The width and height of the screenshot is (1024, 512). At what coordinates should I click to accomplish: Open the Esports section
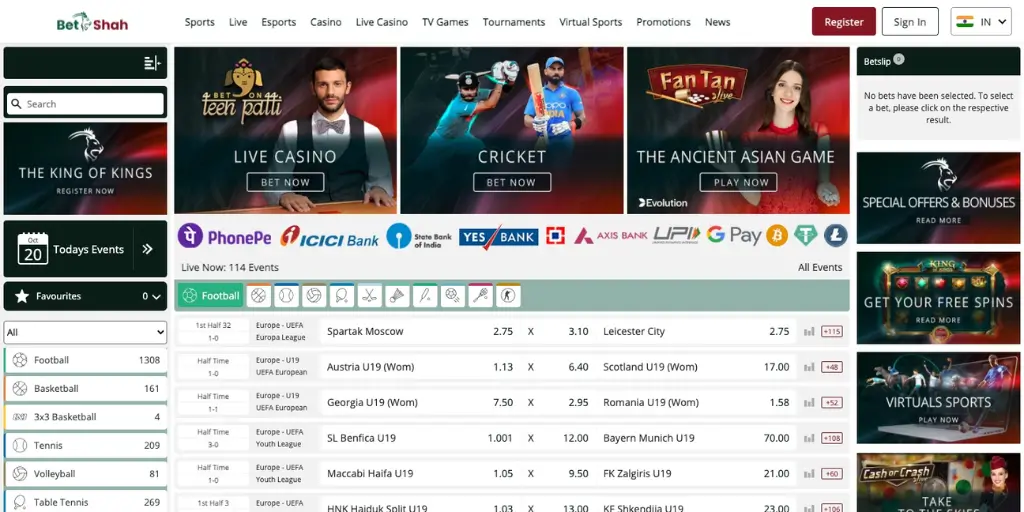click(279, 22)
